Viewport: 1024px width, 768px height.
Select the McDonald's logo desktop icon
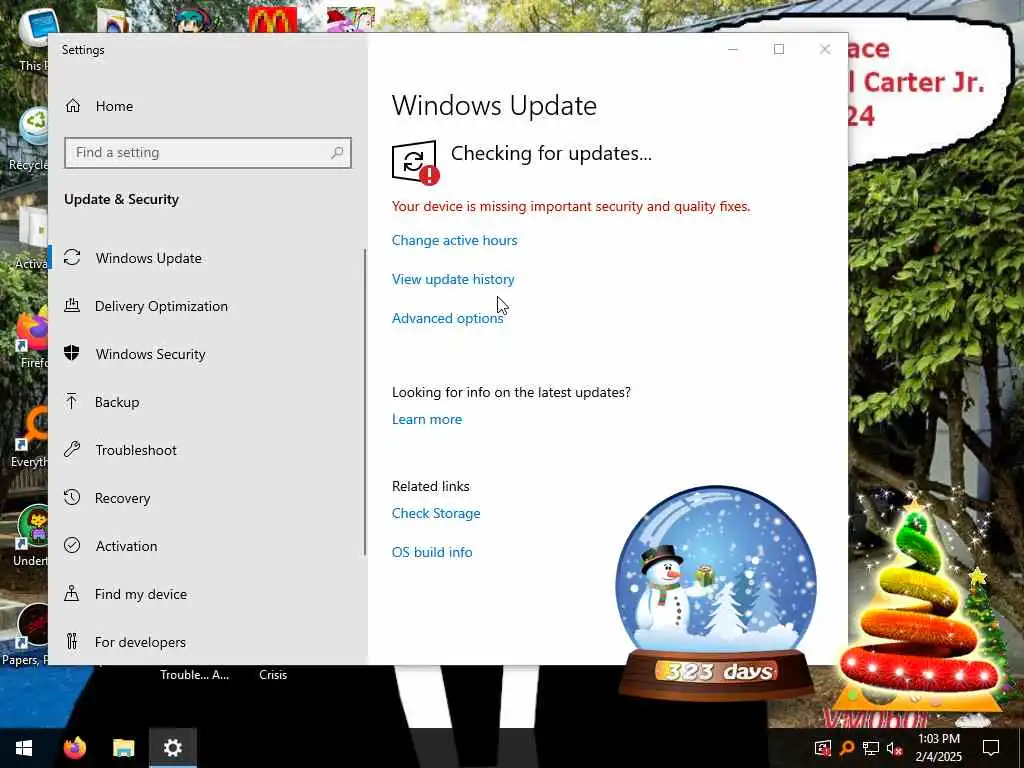[x=272, y=20]
